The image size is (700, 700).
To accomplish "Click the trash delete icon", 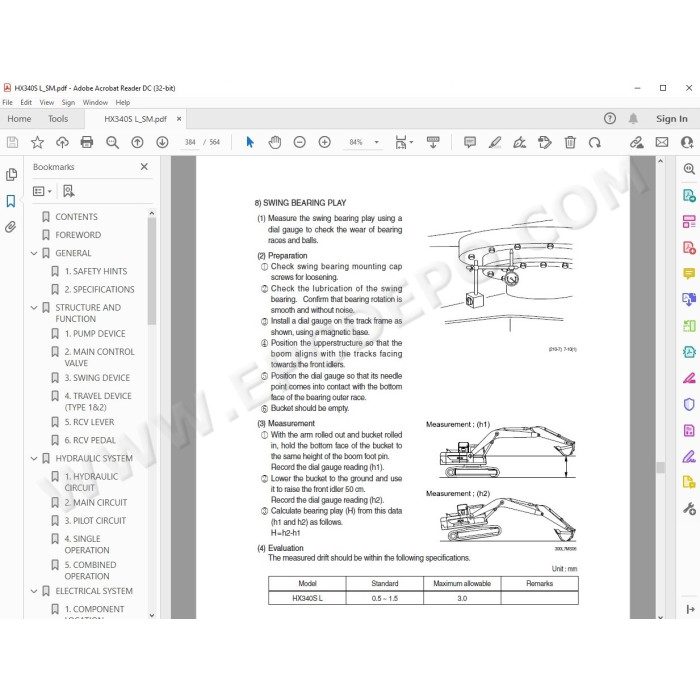I will coord(570,142).
